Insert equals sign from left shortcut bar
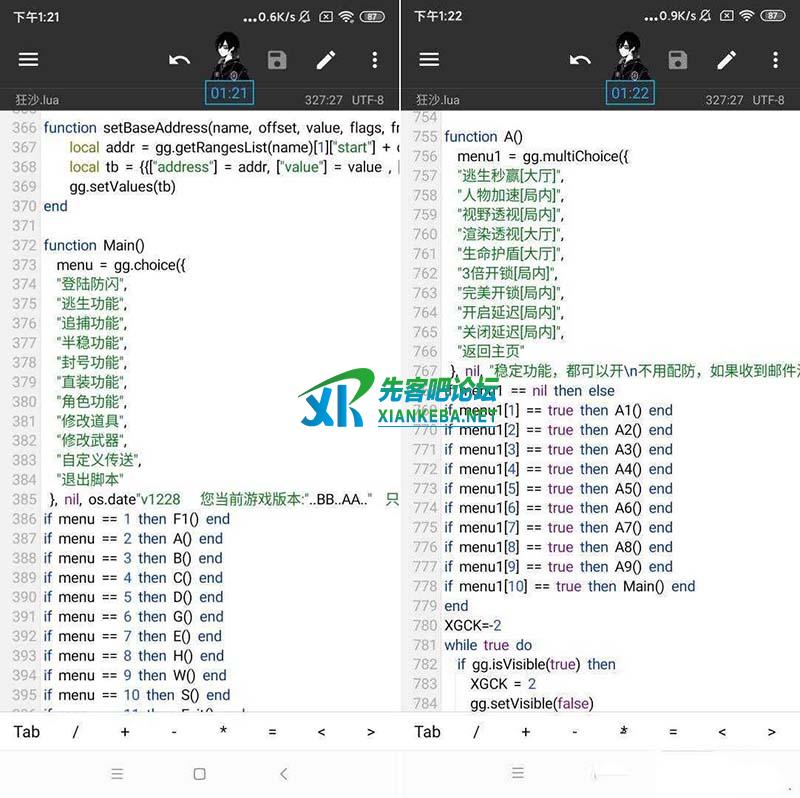Viewport: 800px width, 798px height. 272,732
